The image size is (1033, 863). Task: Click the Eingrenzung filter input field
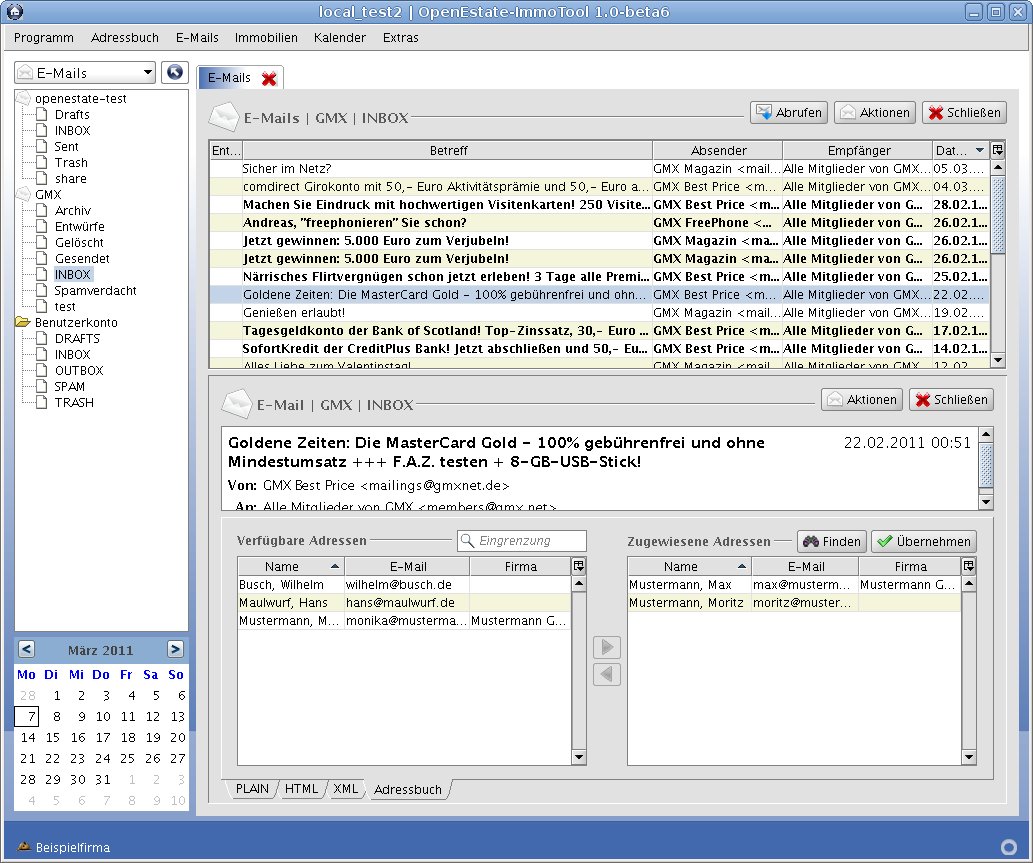pyautogui.click(x=530, y=541)
